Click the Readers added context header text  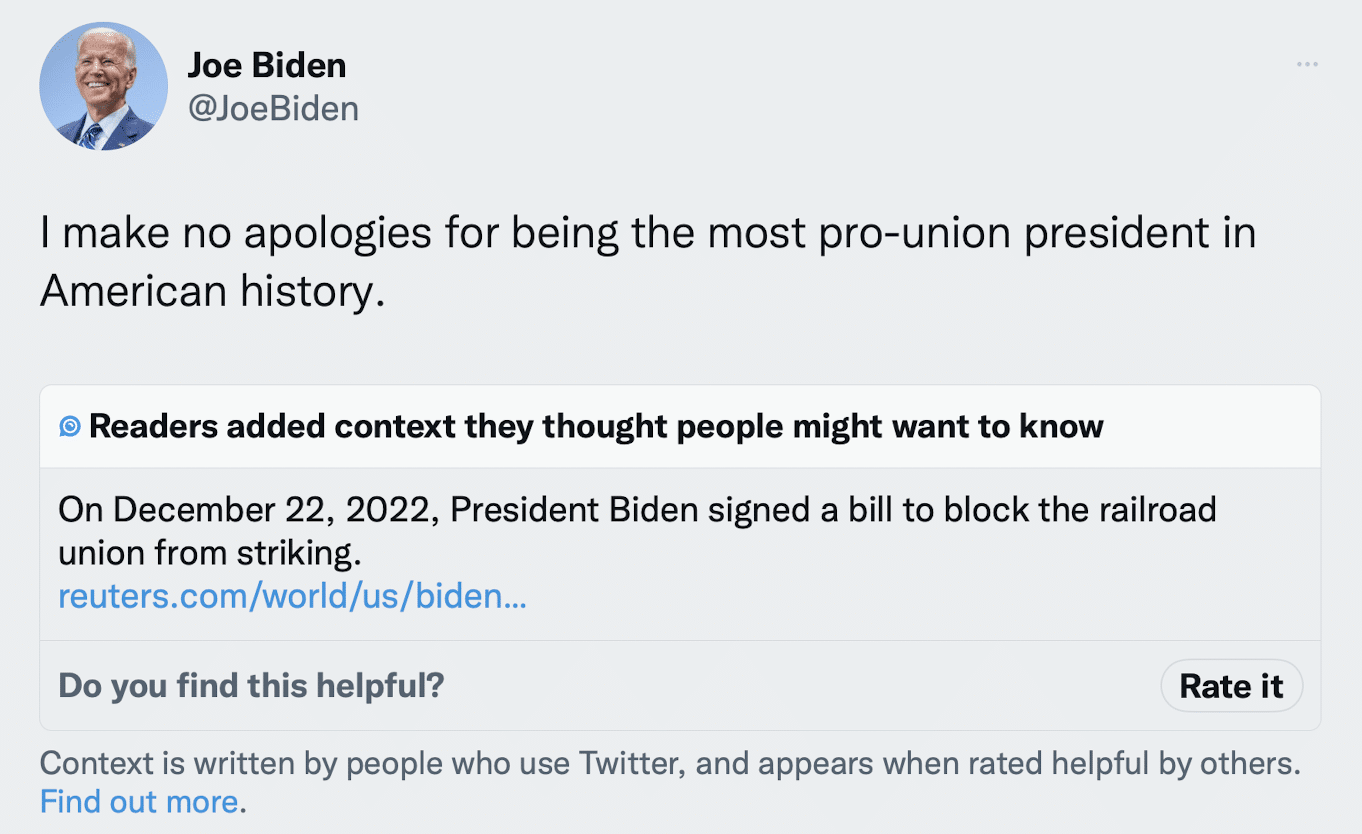click(596, 427)
